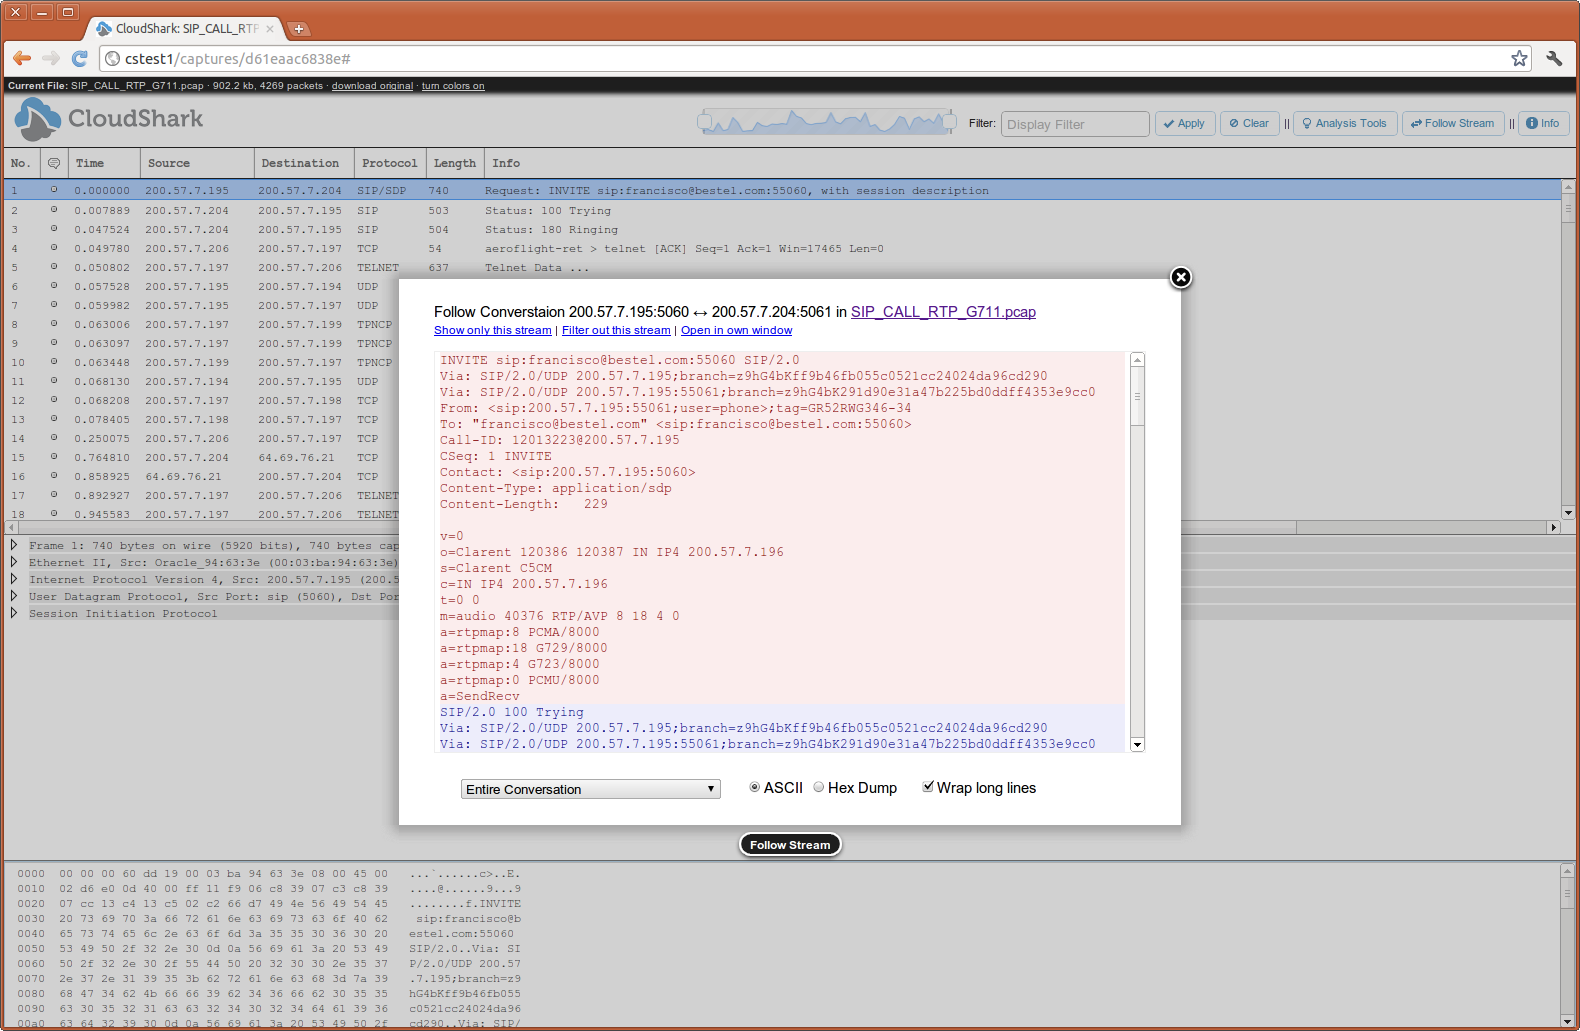Click stream text scrollbar up arrow
This screenshot has height=1031, width=1580.
1137,360
